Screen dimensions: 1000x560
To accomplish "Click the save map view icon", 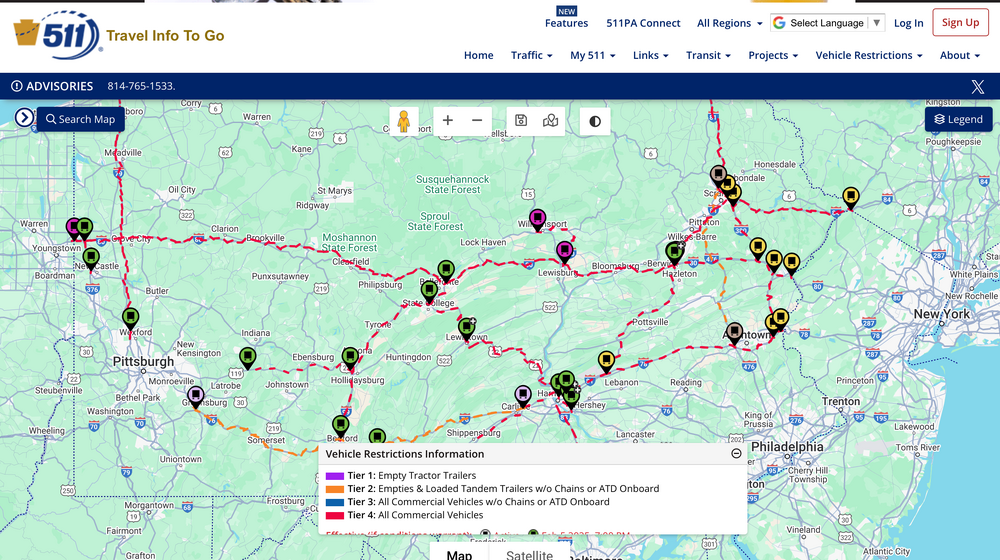I will [x=521, y=121].
